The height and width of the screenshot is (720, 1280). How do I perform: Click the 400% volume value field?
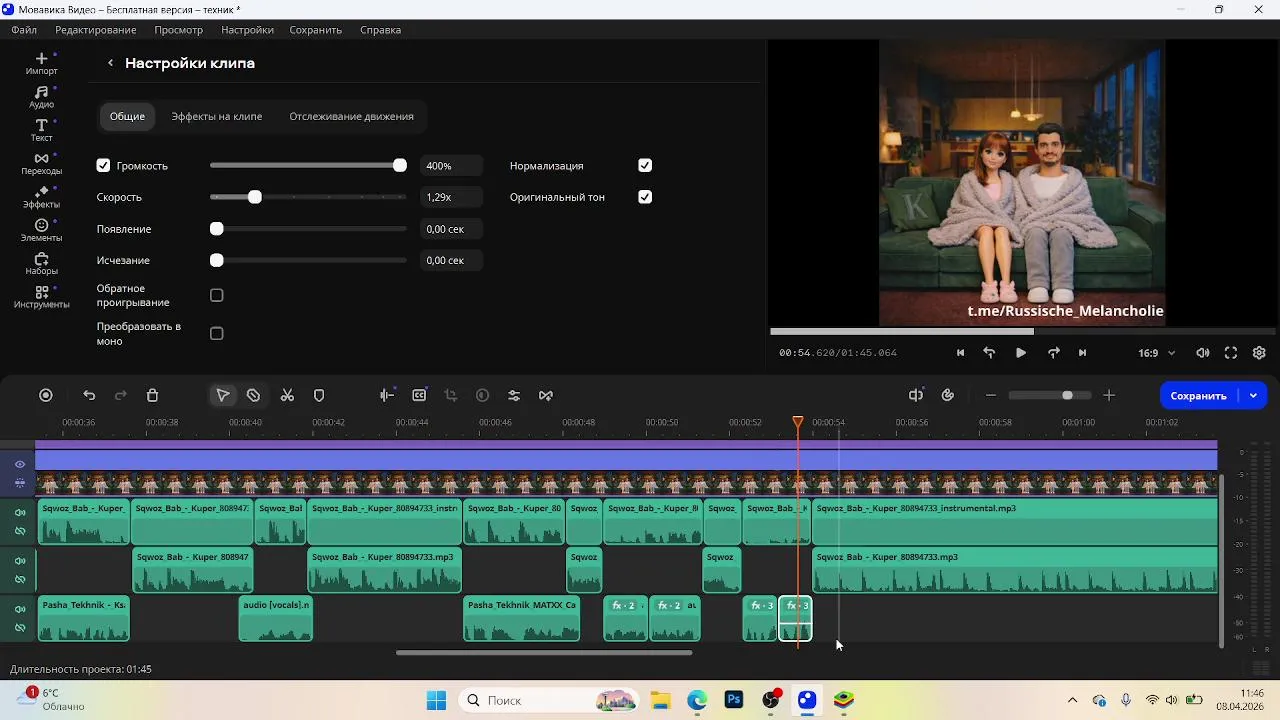[450, 166]
